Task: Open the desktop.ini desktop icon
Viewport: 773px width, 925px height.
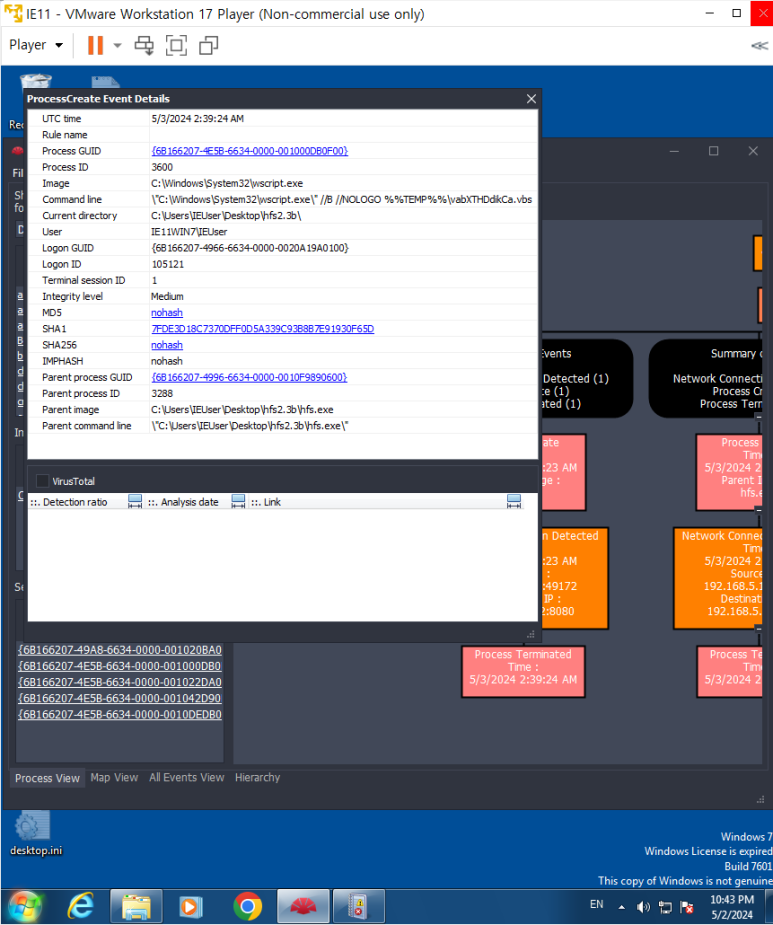Action: click(x=35, y=834)
